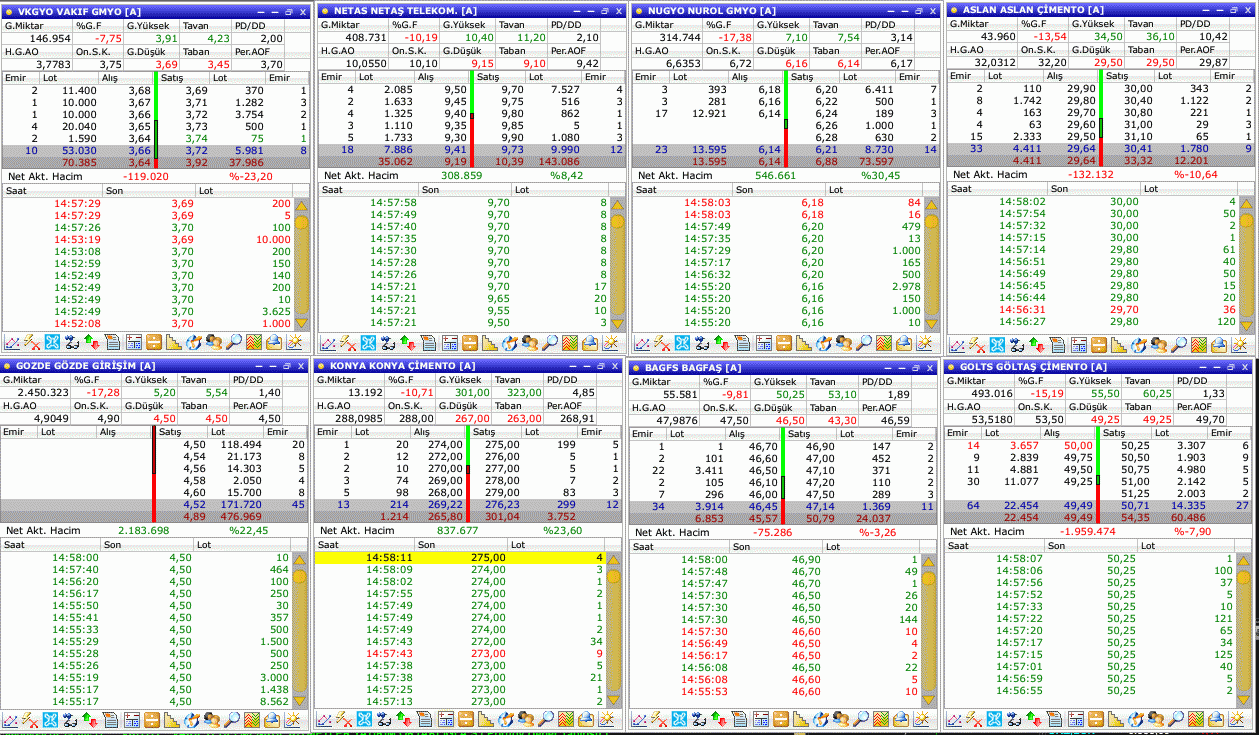Select the 14:53:19 trade row in VKGYO

[148, 240]
